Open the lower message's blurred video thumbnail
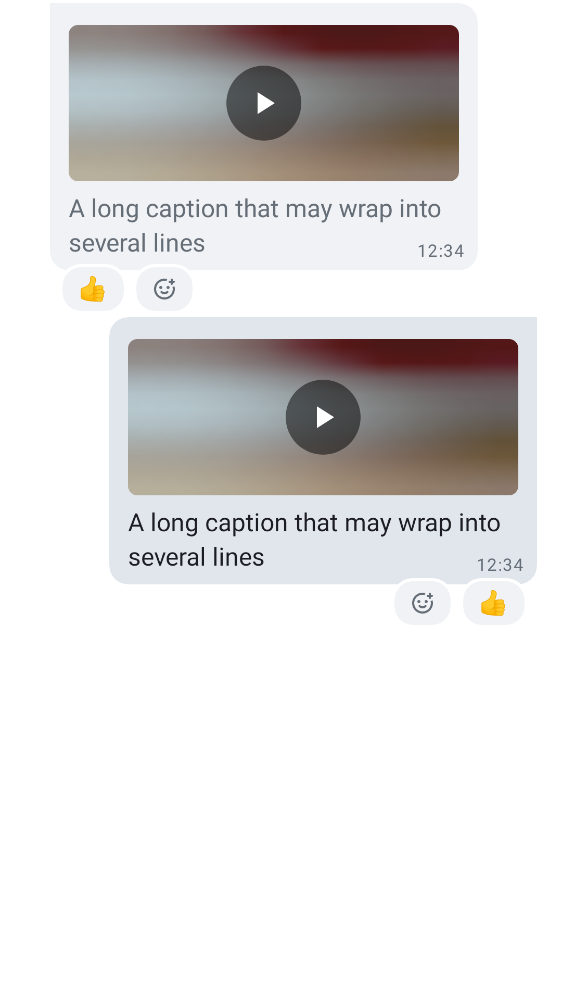562x1000 pixels. click(323, 417)
